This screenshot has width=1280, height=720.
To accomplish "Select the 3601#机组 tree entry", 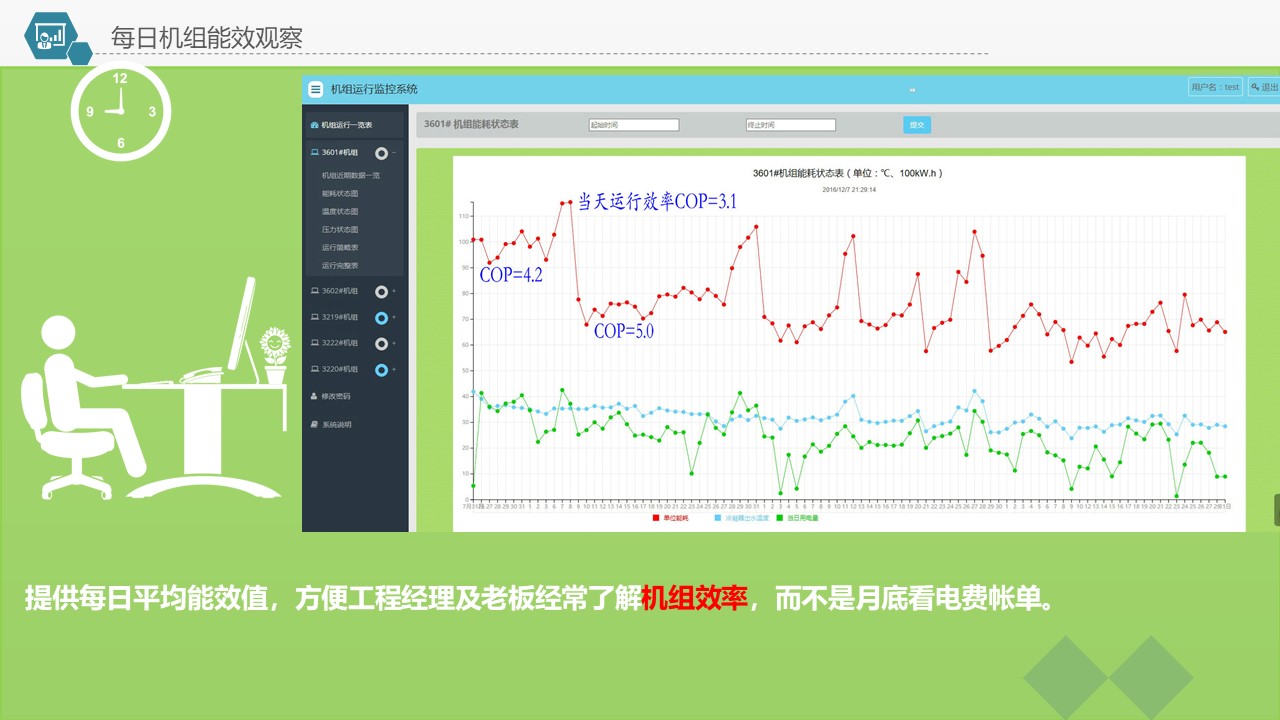I will click(x=339, y=153).
